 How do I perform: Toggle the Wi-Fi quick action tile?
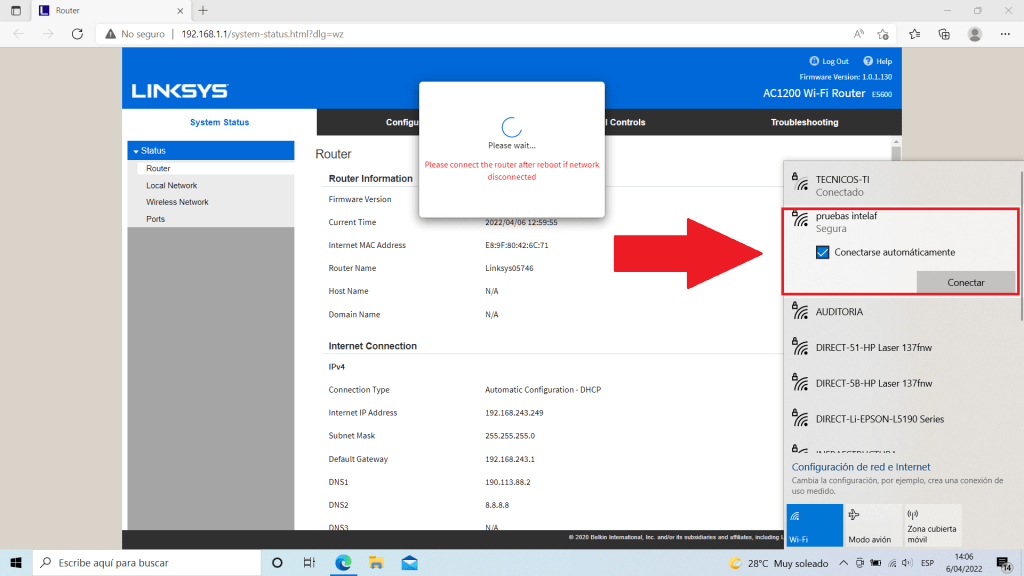coord(815,525)
